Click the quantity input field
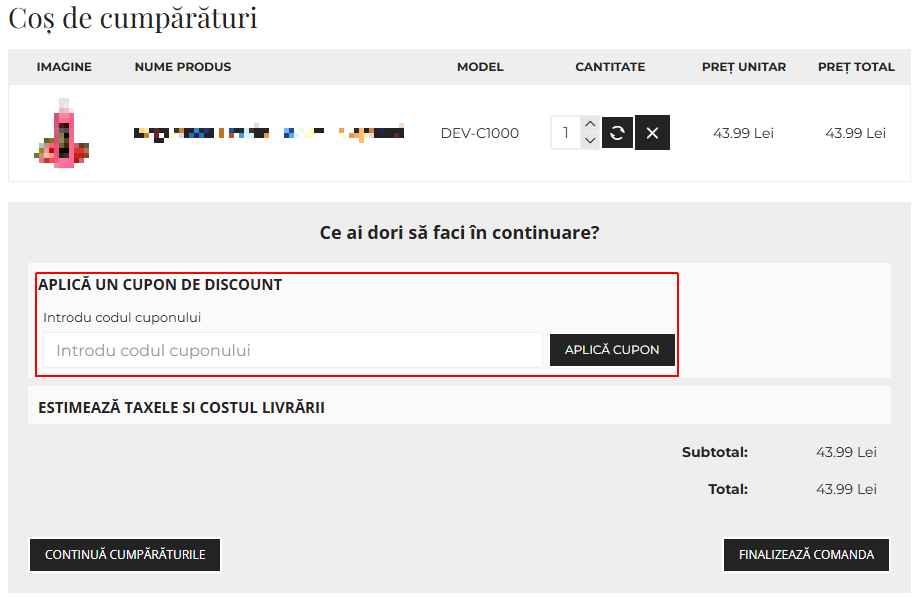 [566, 133]
